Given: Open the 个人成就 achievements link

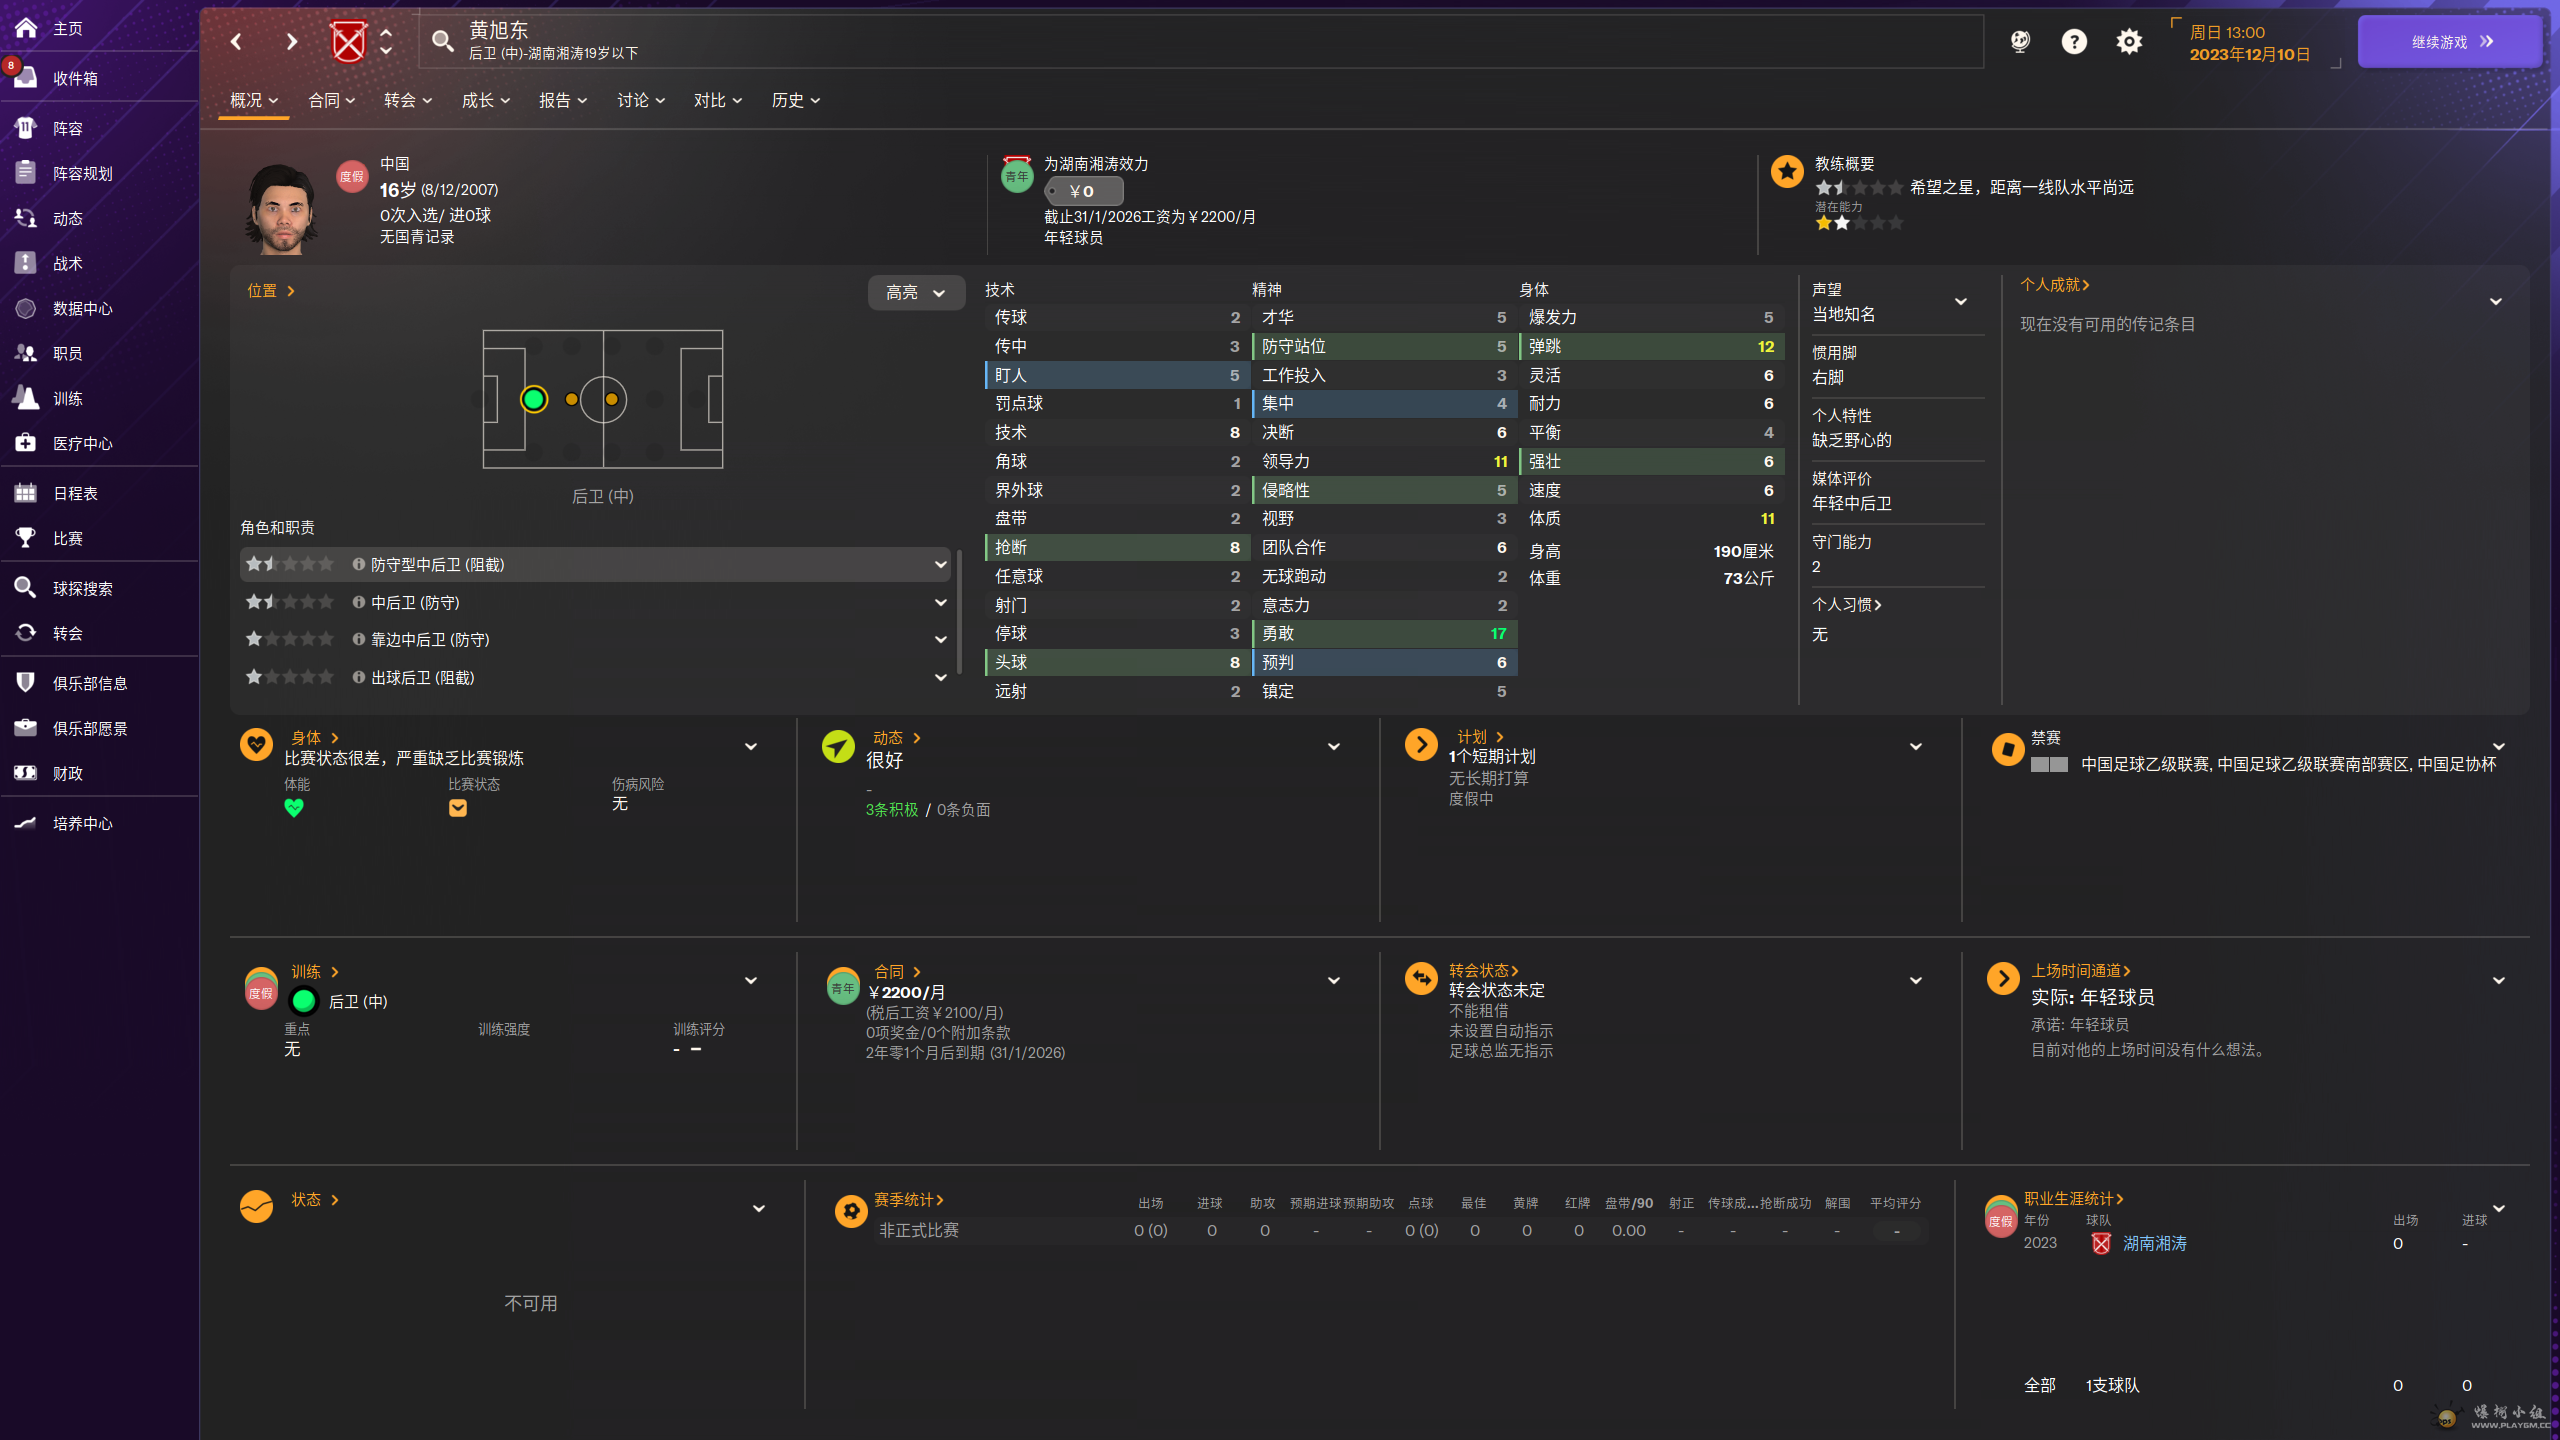Looking at the screenshot, I should coord(2055,285).
